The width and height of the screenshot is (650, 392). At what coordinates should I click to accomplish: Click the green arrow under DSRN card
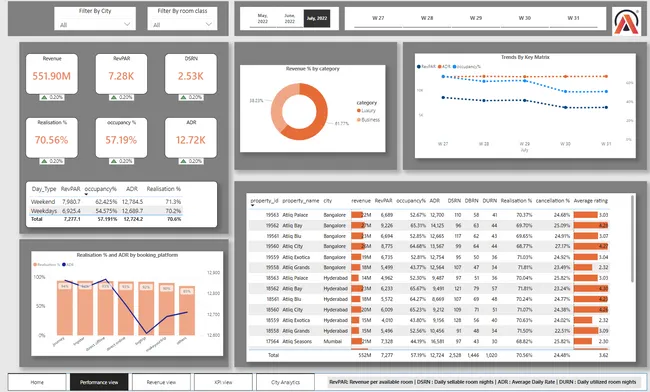[183, 97]
